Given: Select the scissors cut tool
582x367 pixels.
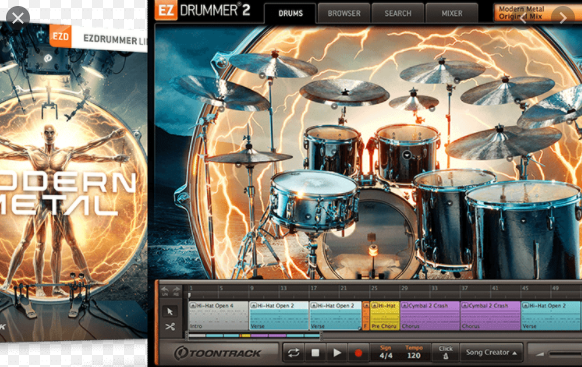Looking at the screenshot, I should [x=170, y=327].
